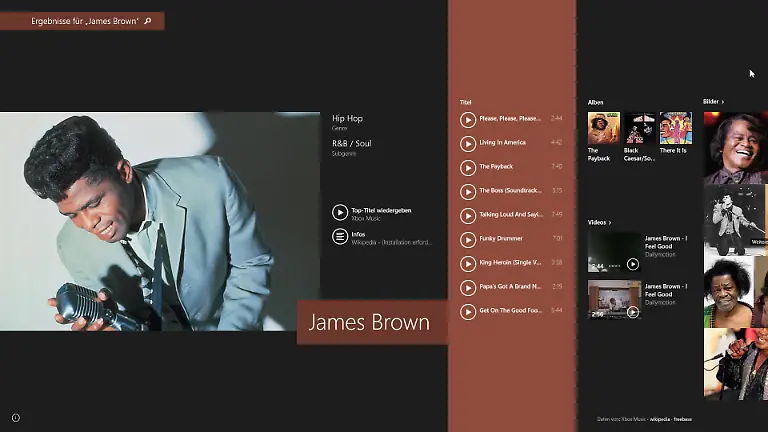Expand the Bilder section
768x432 pixels.
pyautogui.click(x=713, y=101)
